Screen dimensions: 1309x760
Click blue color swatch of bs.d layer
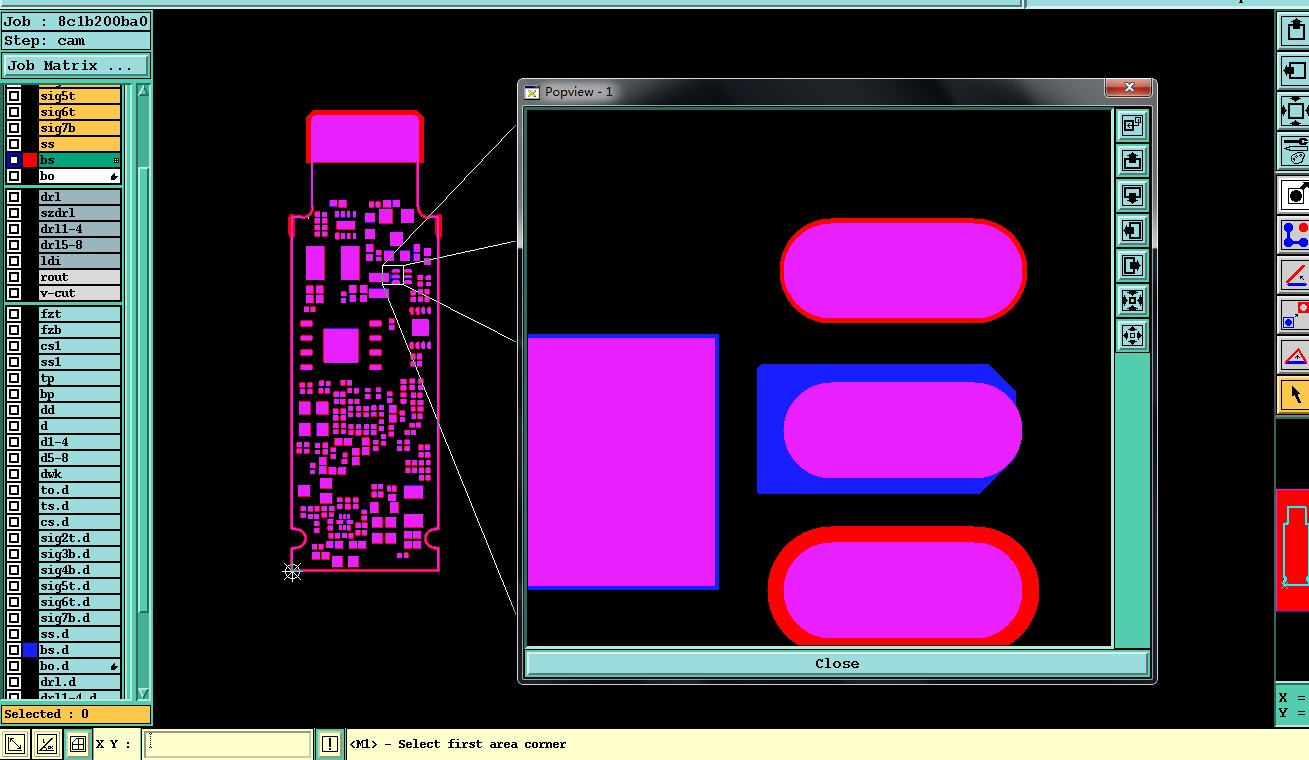click(x=30, y=650)
